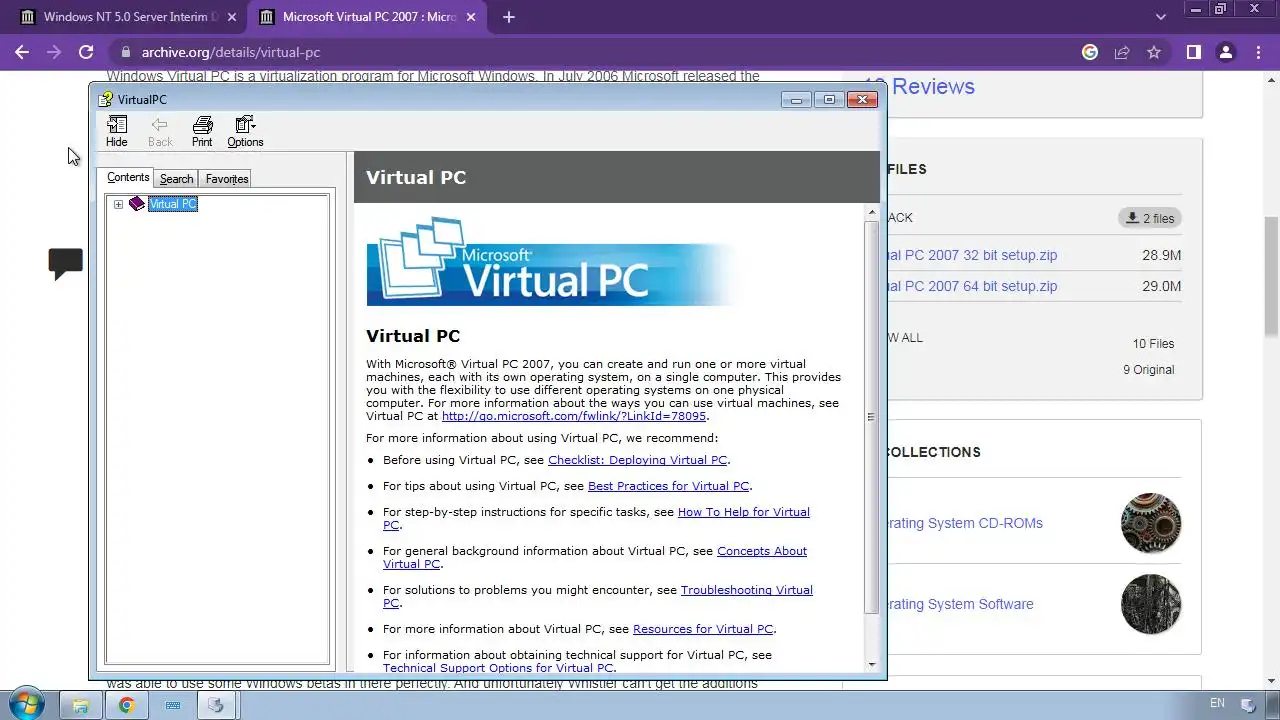Open Concepts About Virtual PC link
The image size is (1280, 720).
pos(761,551)
